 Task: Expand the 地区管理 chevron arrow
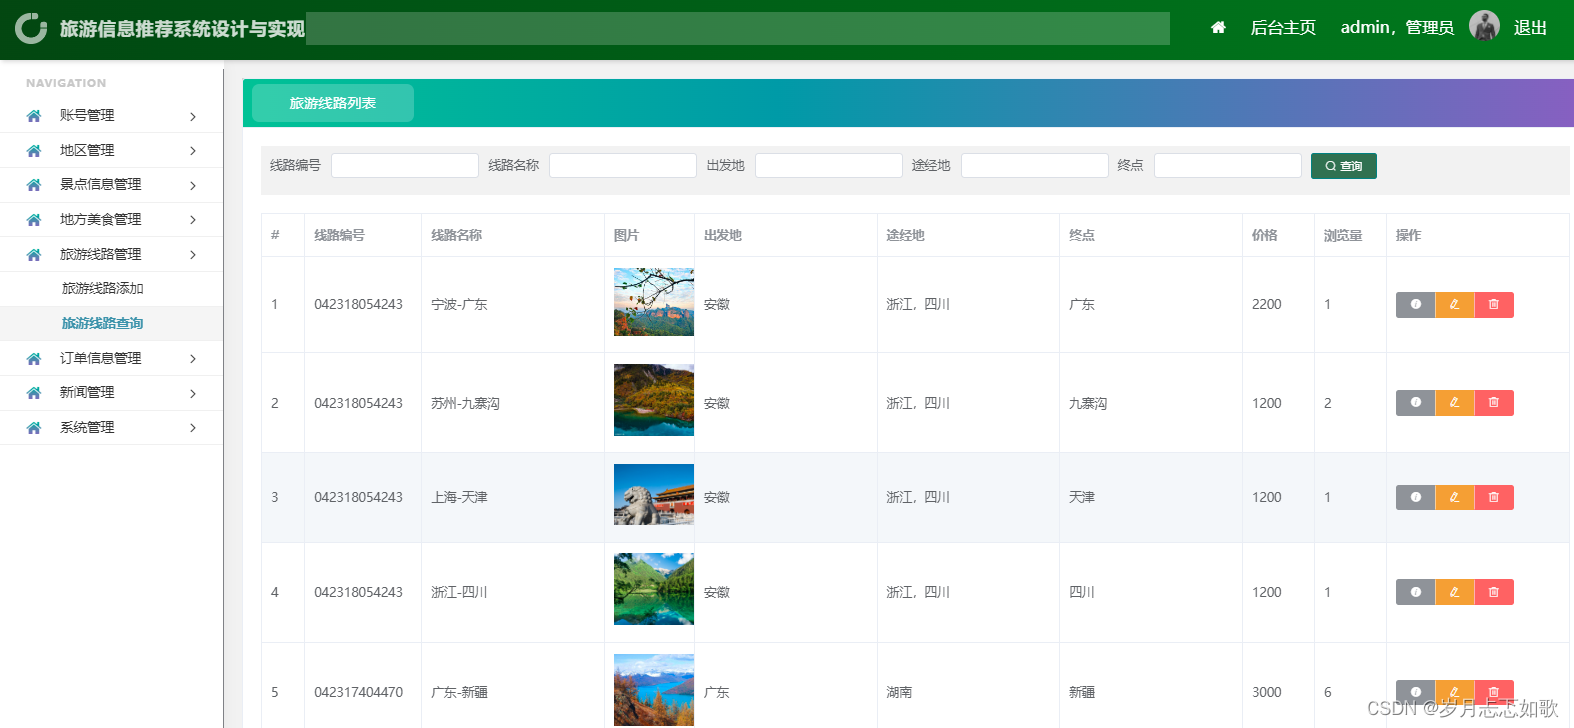click(x=193, y=151)
